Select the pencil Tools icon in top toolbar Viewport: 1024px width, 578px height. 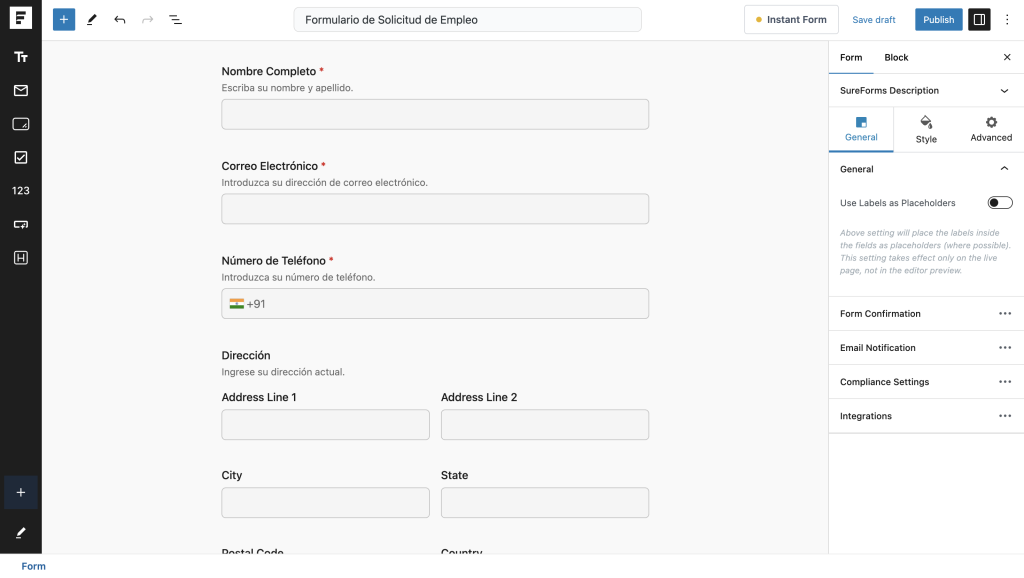91,20
